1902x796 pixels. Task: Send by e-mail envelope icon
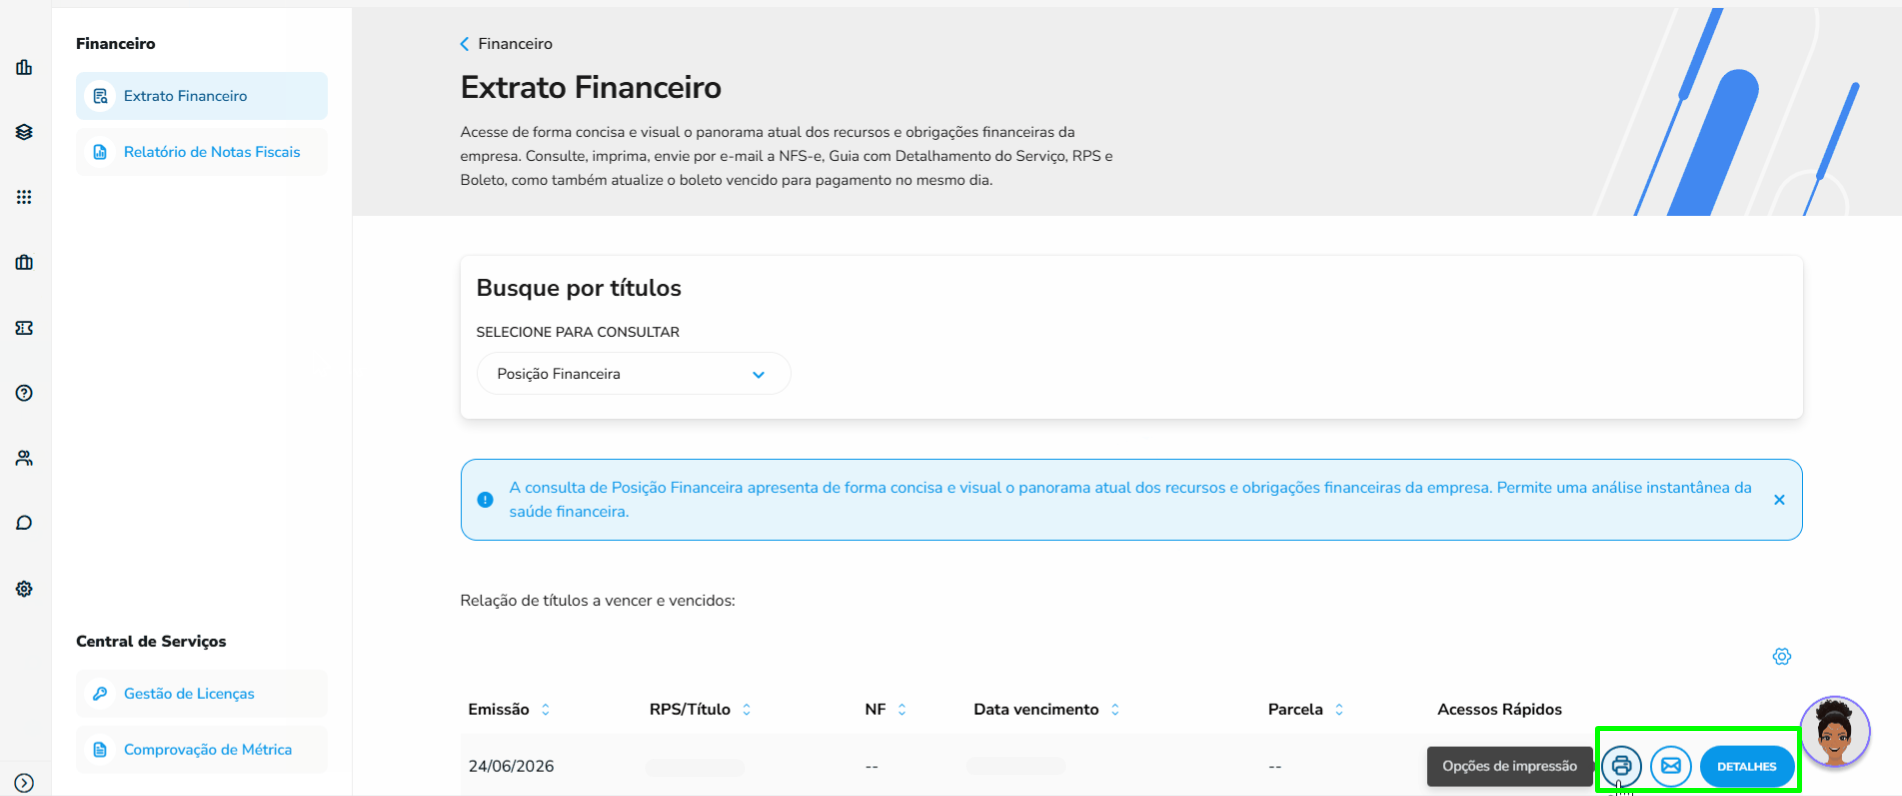point(1671,766)
